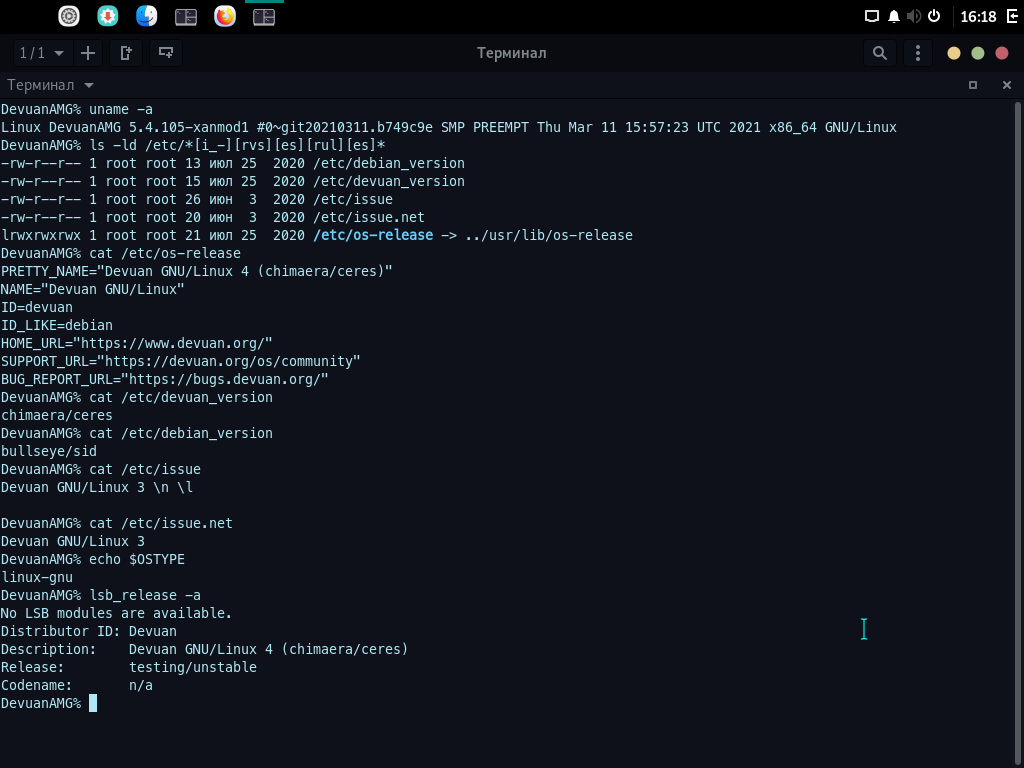This screenshot has height=768, width=1024.
Task: Launch Firefox from the top panel
Action: tap(225, 16)
